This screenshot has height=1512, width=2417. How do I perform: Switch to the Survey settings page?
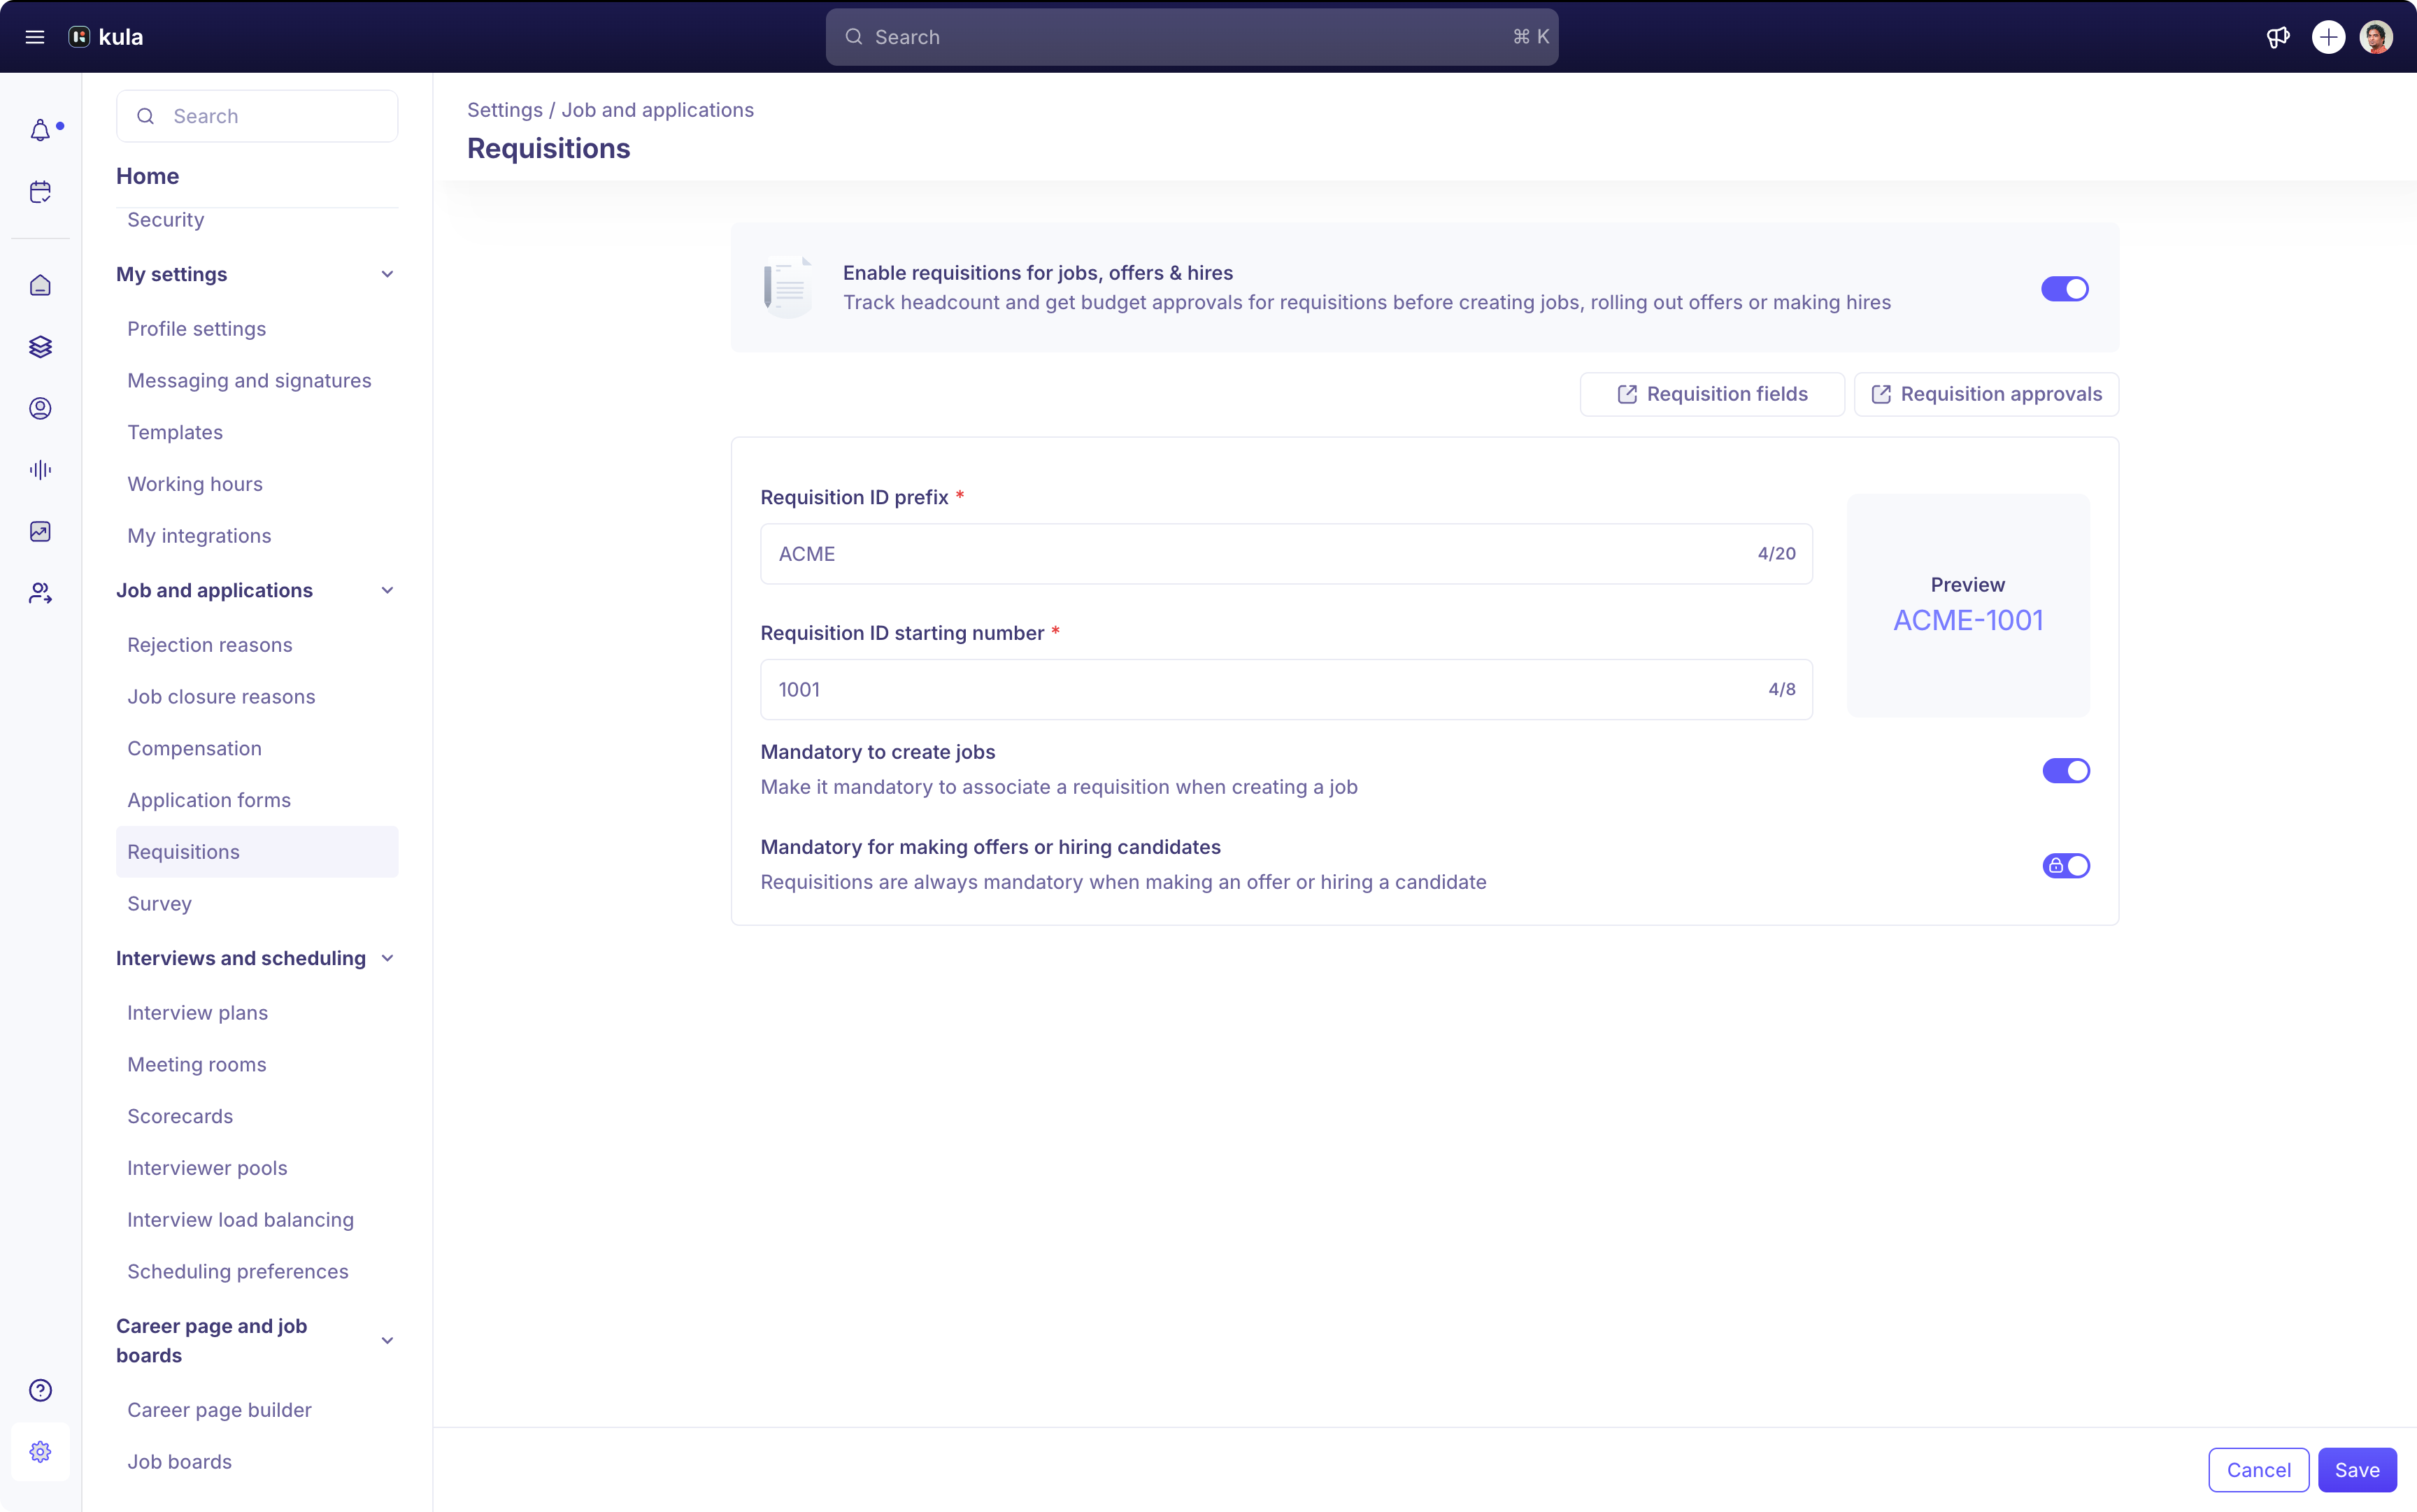pyautogui.click(x=159, y=903)
